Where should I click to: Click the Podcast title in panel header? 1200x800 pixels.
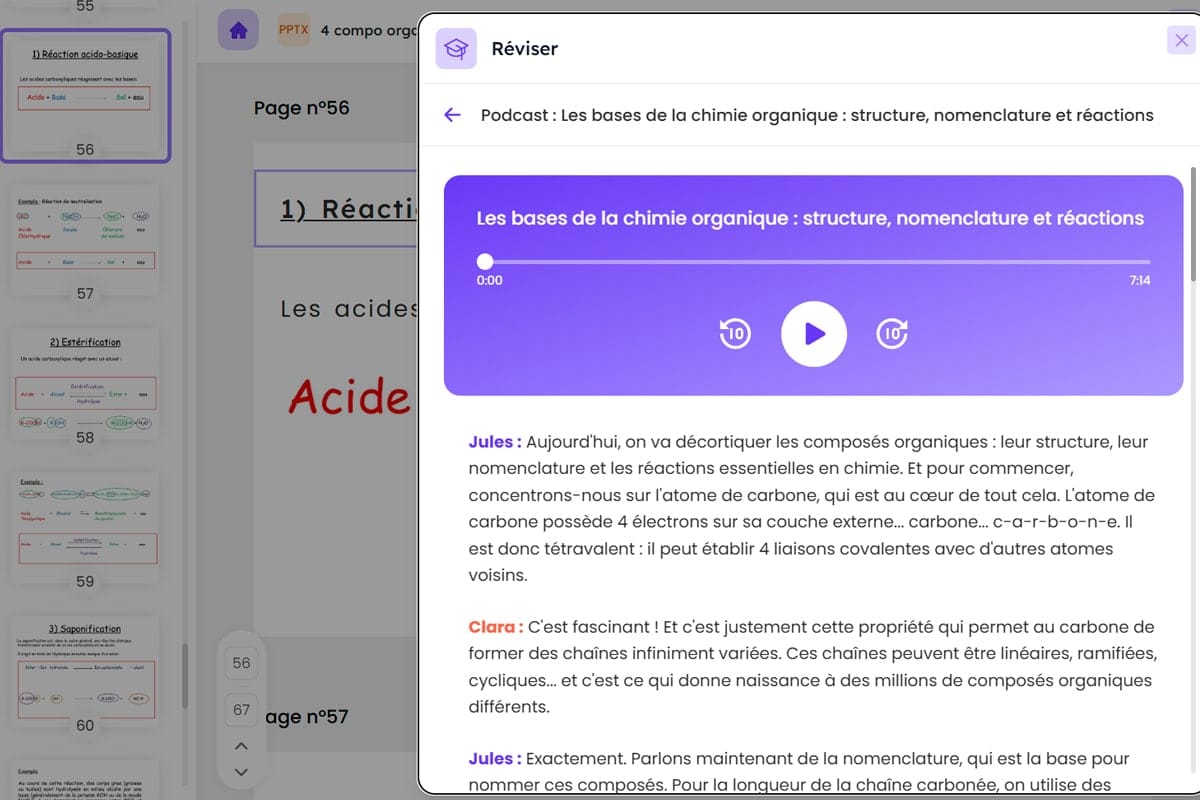[x=817, y=115]
